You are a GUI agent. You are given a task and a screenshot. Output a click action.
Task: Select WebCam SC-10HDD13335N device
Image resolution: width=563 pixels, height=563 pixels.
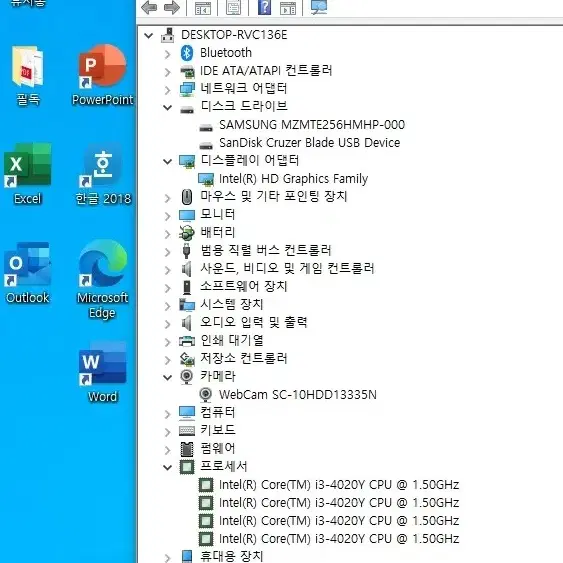tap(298, 395)
